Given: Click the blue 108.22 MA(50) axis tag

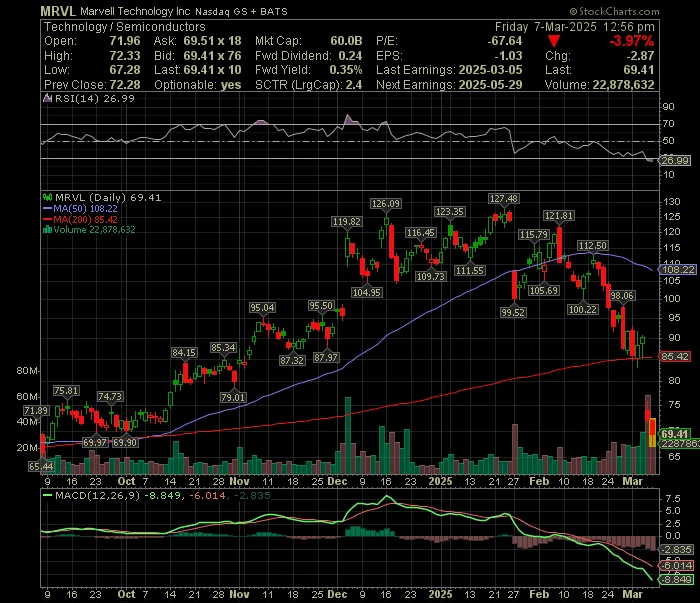Looking at the screenshot, I should (678, 270).
